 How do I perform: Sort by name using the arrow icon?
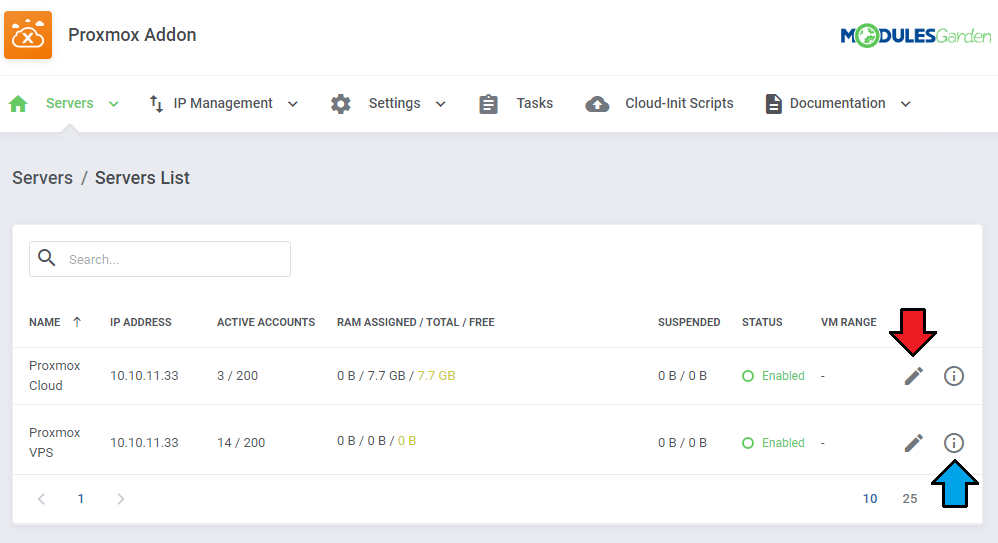[x=77, y=322]
